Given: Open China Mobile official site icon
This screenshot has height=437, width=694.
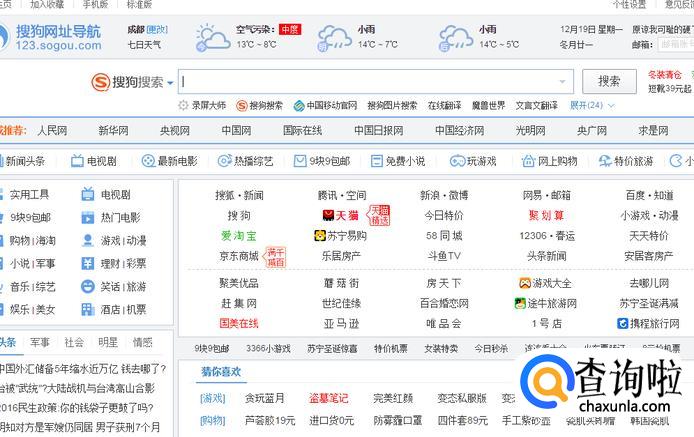Looking at the screenshot, I should [299, 106].
